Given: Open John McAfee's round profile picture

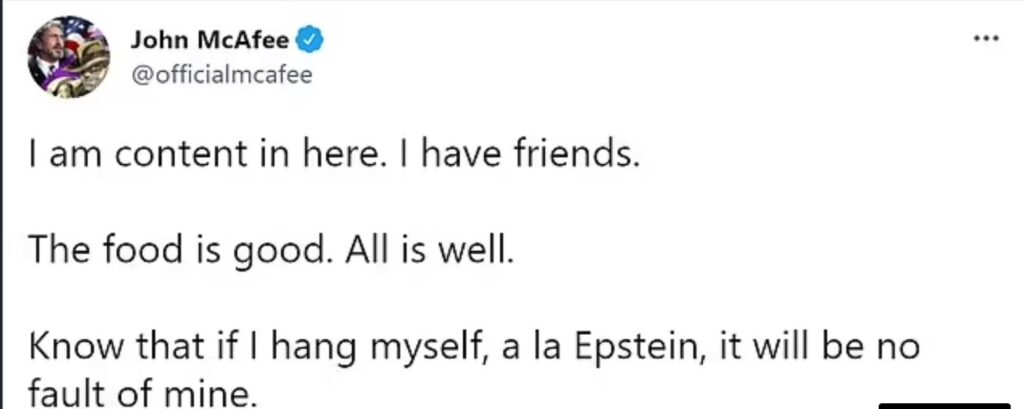Looking at the screenshot, I should point(68,57).
